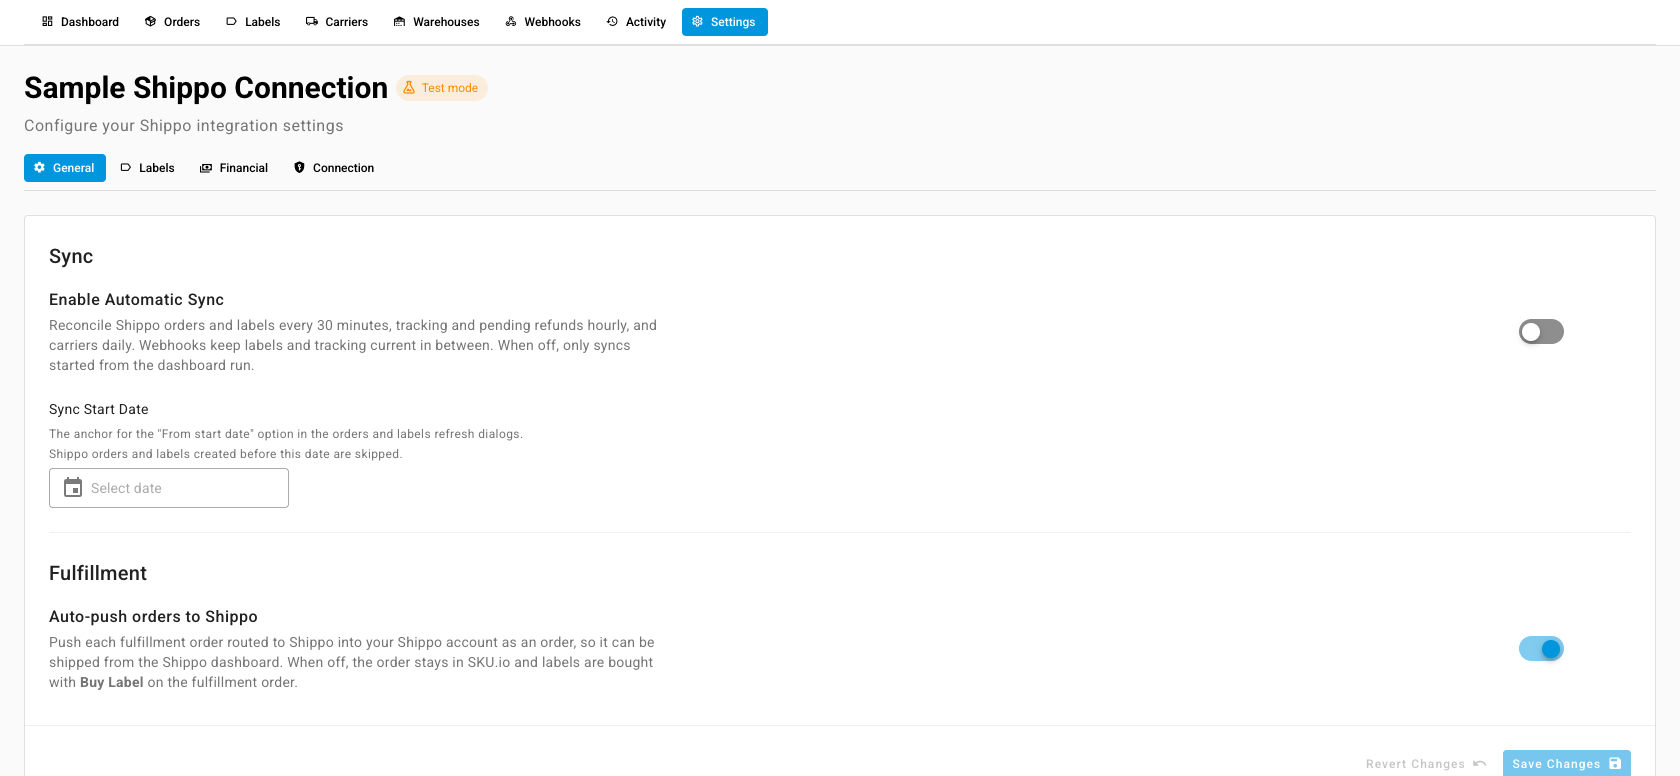Click the General sub-tab gear icon
Image resolution: width=1680 pixels, height=776 pixels.
point(39,168)
